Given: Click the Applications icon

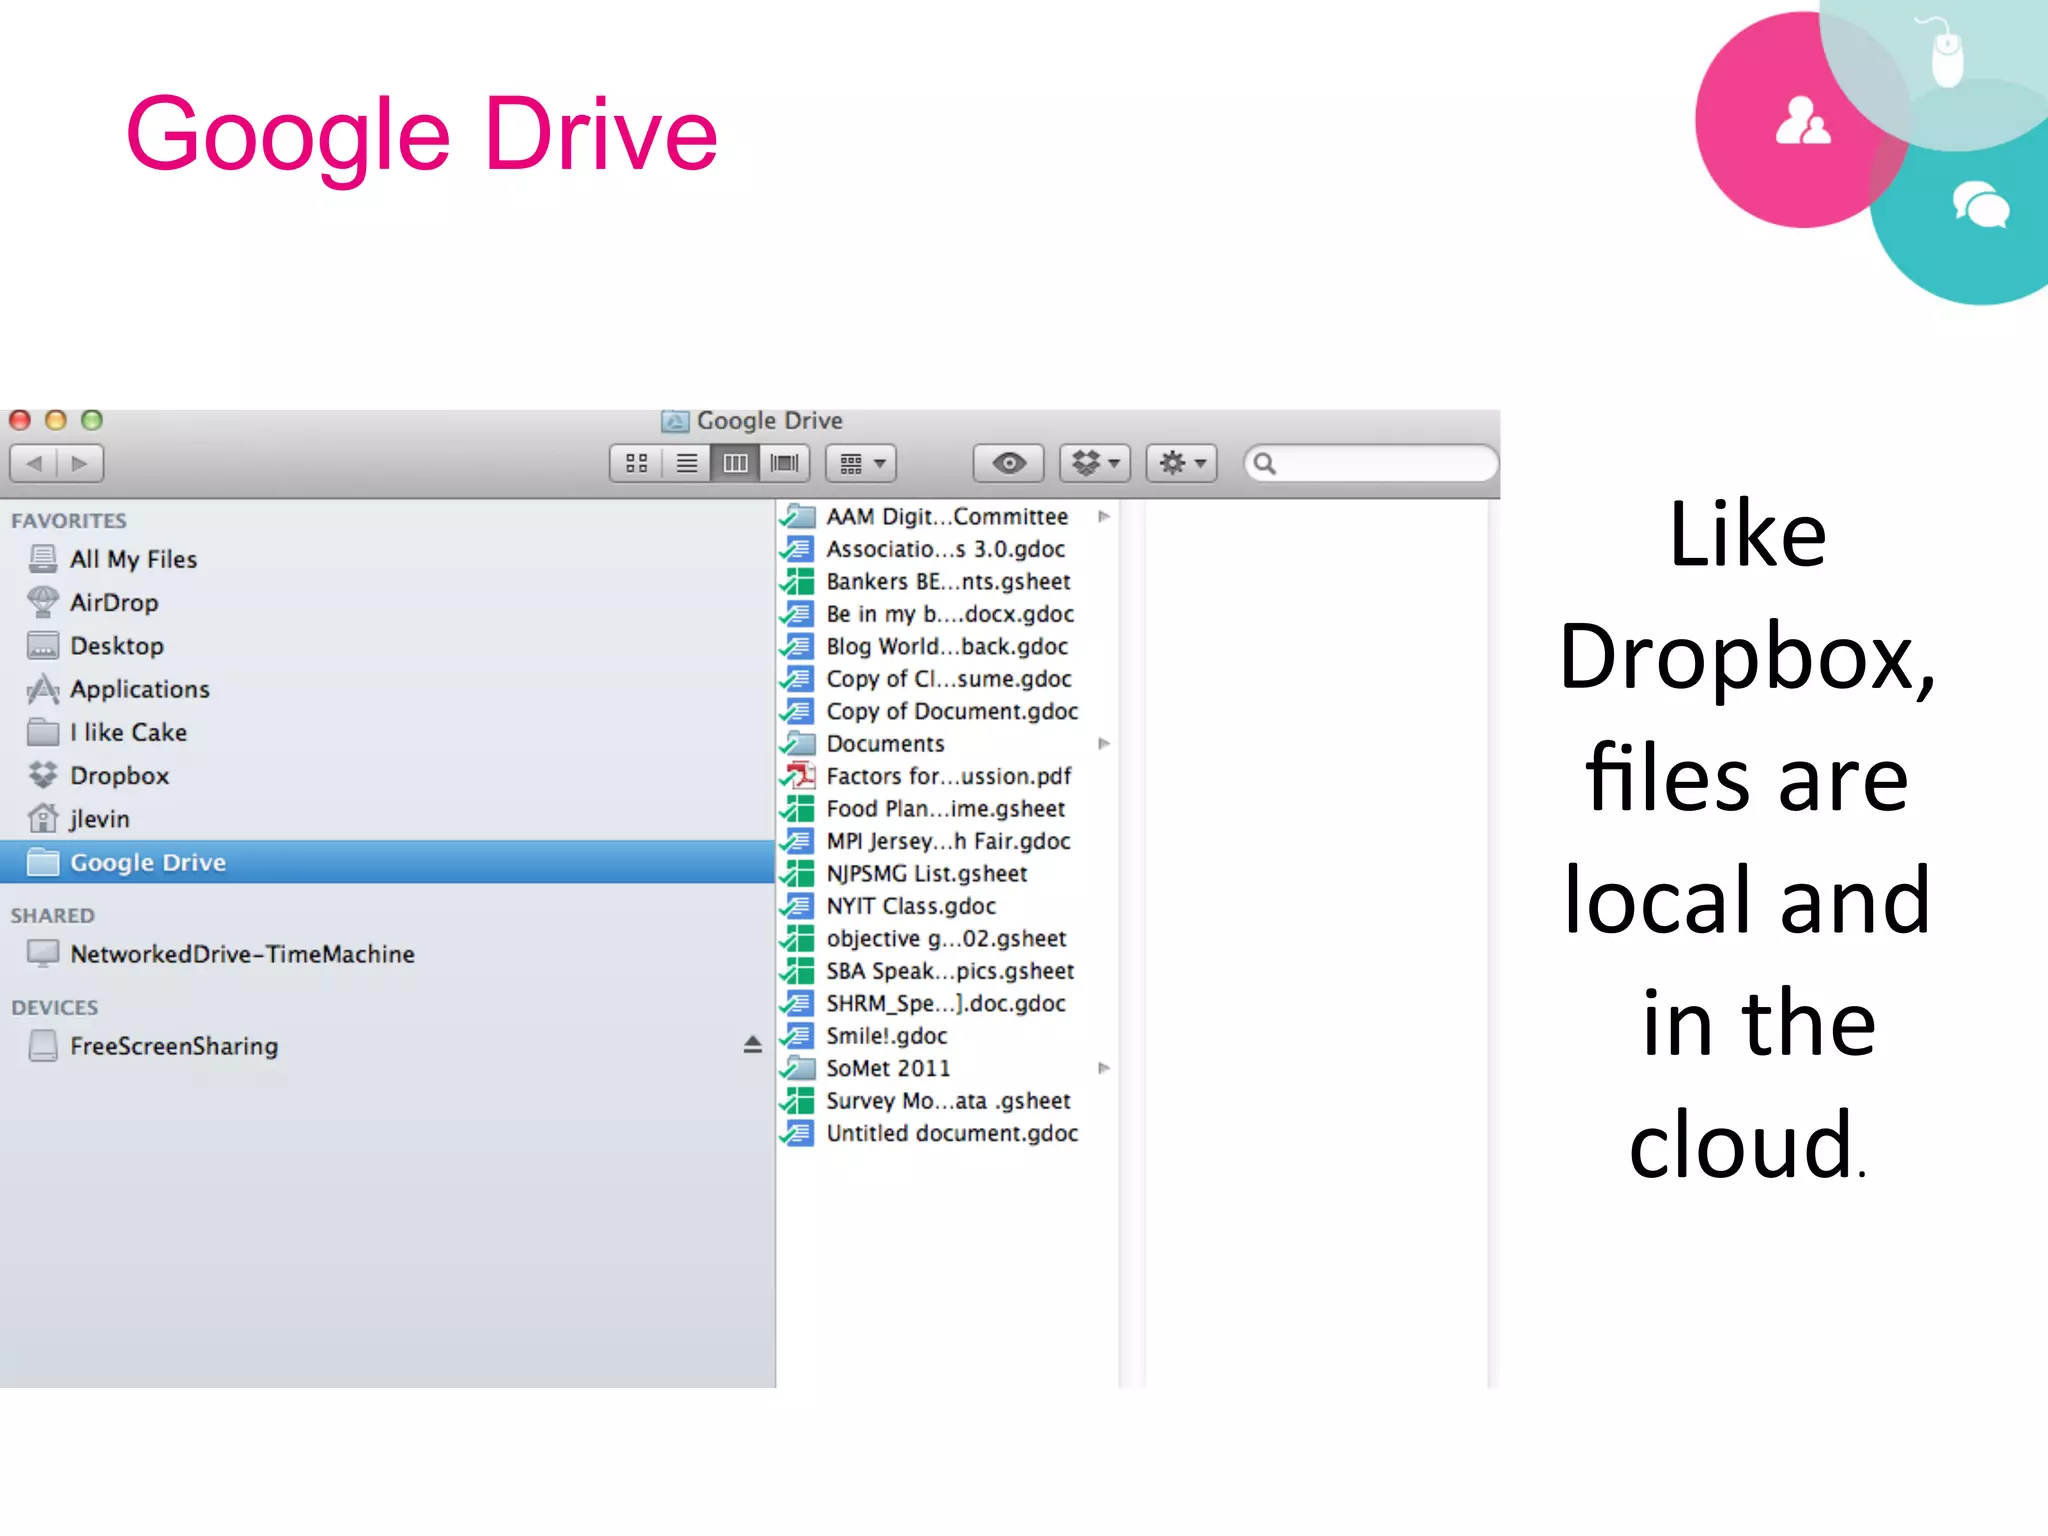Looking at the screenshot, I should click(x=43, y=689).
